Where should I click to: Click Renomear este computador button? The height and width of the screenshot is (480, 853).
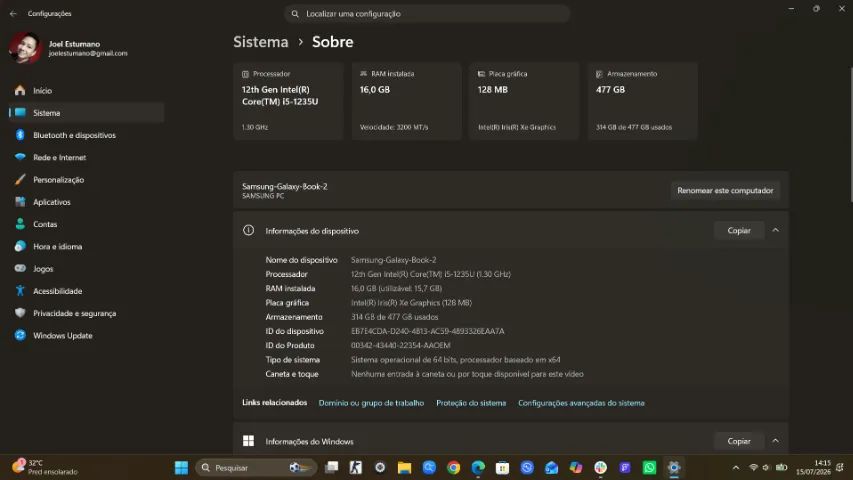click(725, 190)
